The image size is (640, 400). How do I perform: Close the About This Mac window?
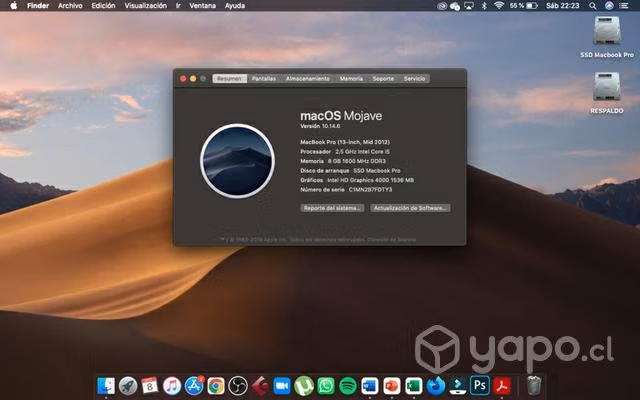coord(183,78)
